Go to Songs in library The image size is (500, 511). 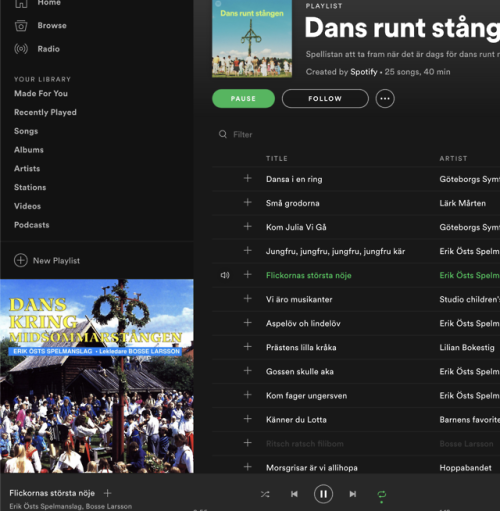(x=26, y=131)
